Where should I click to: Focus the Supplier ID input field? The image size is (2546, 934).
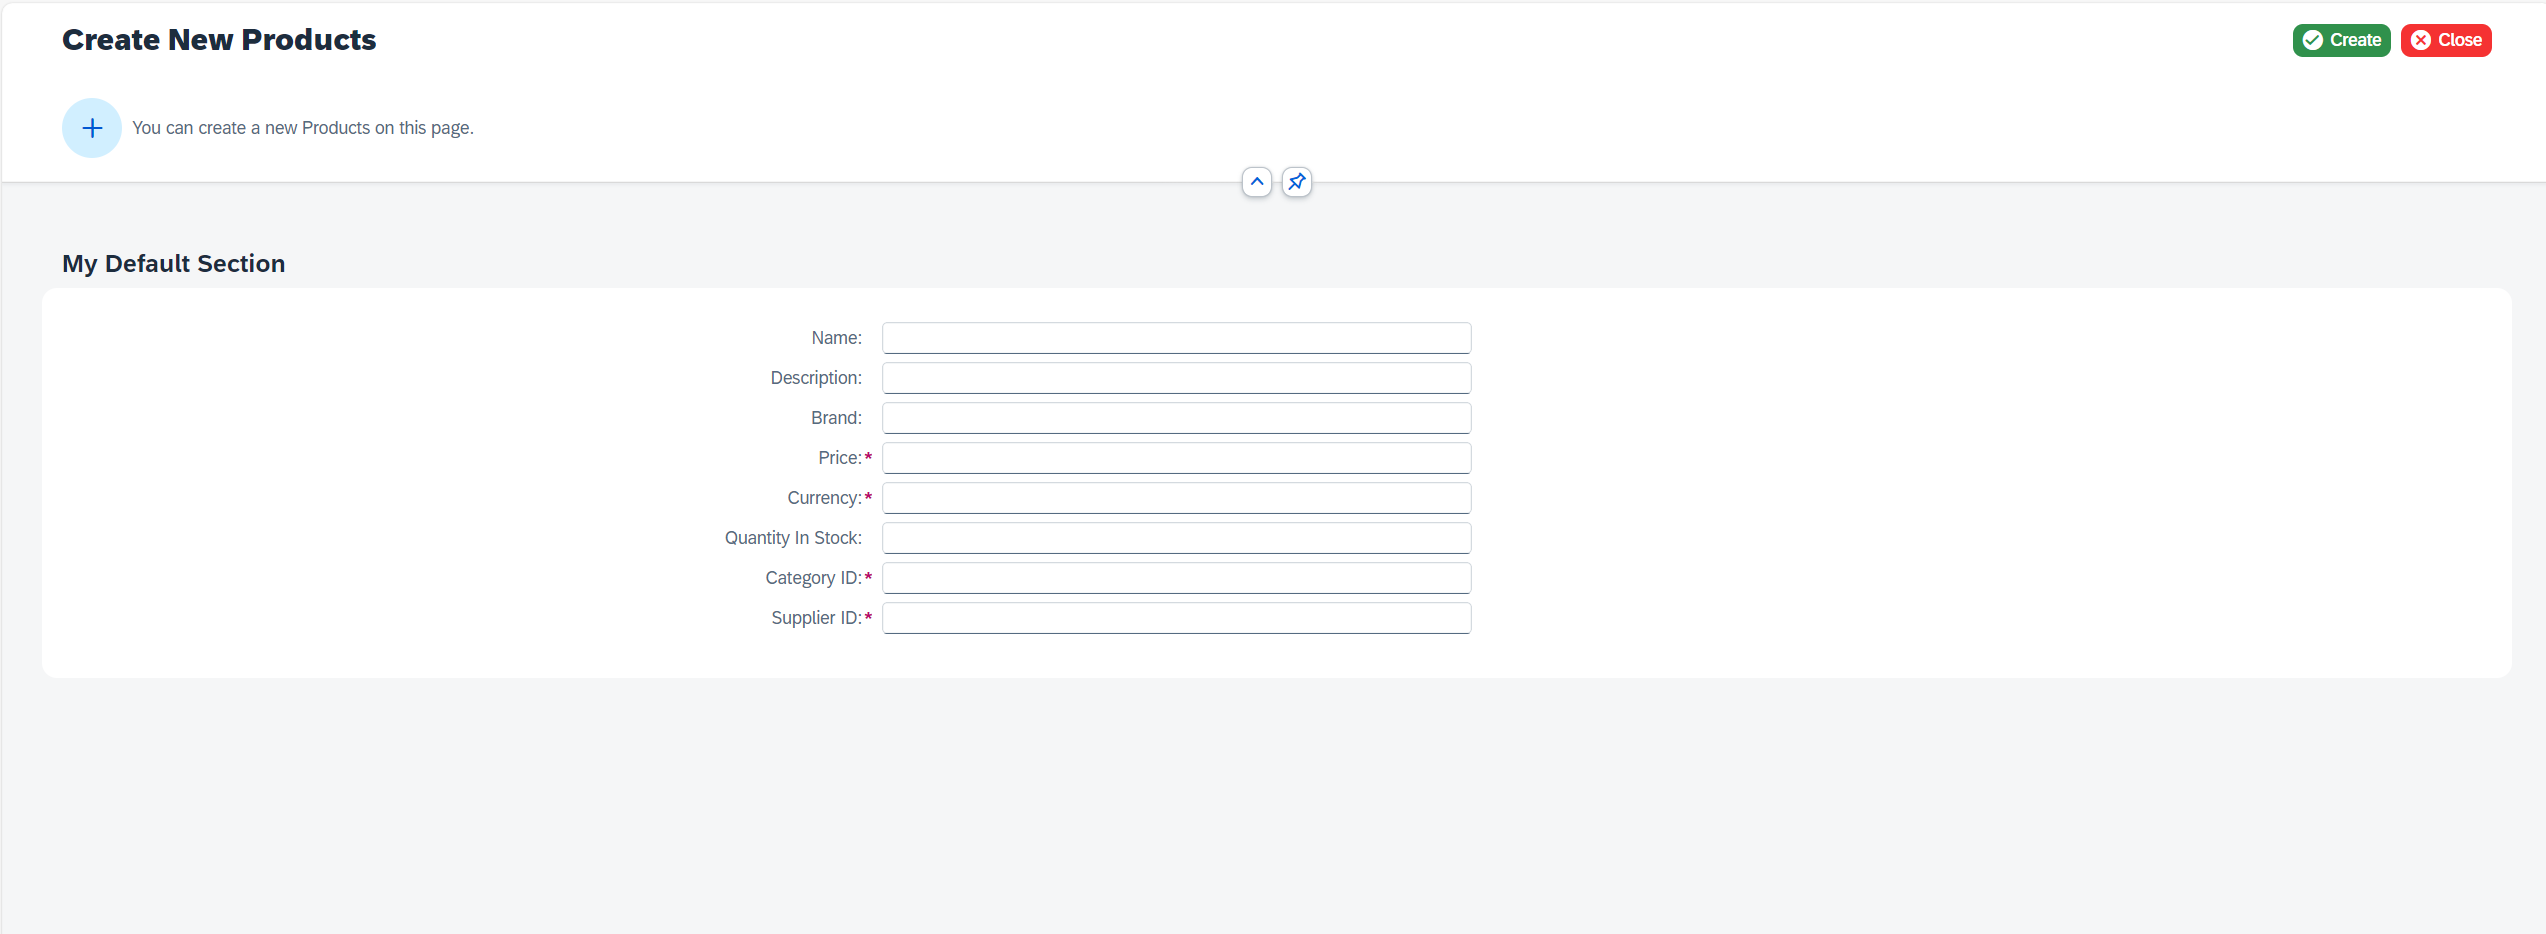click(x=1176, y=618)
